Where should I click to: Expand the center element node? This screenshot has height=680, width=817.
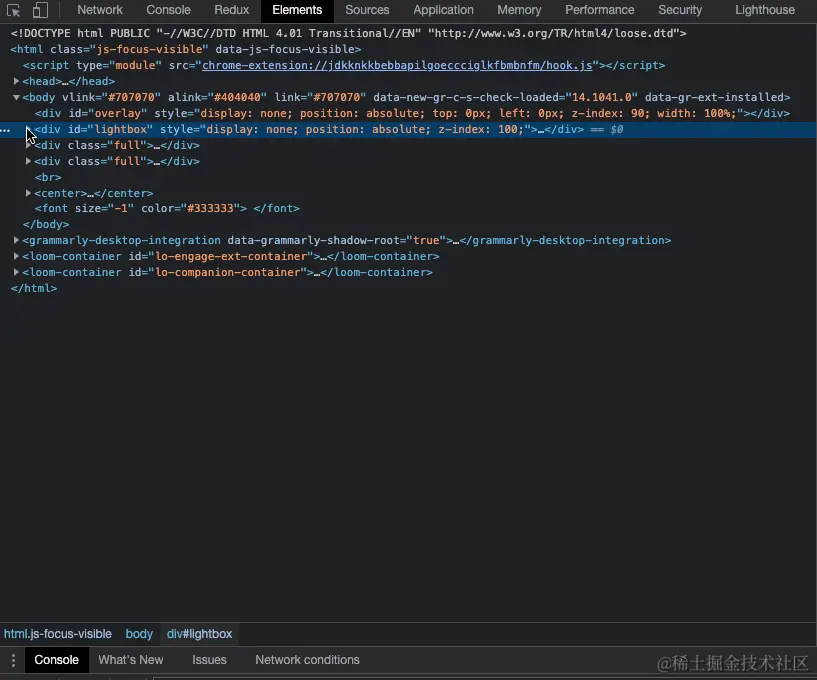[x=28, y=193]
